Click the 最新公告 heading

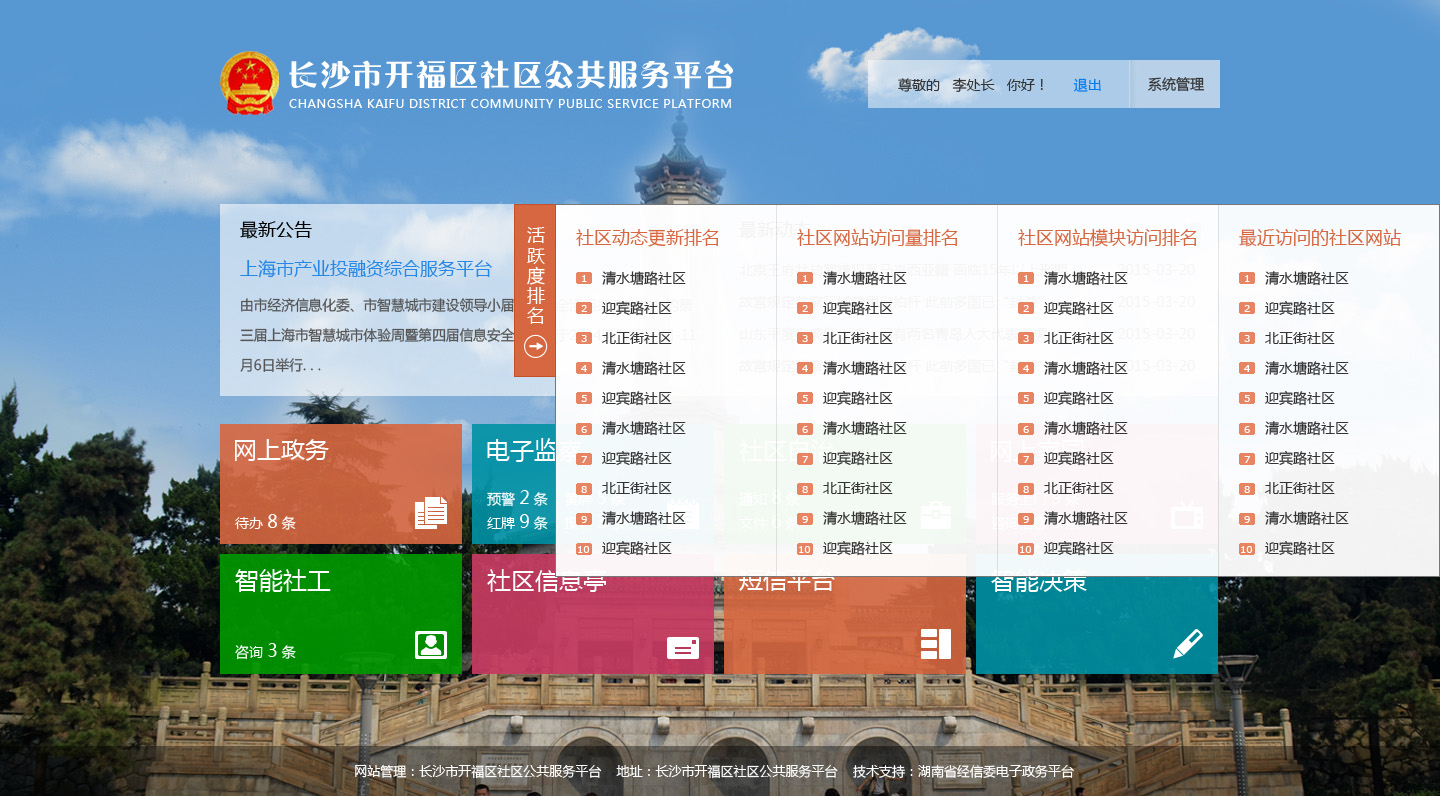point(276,230)
